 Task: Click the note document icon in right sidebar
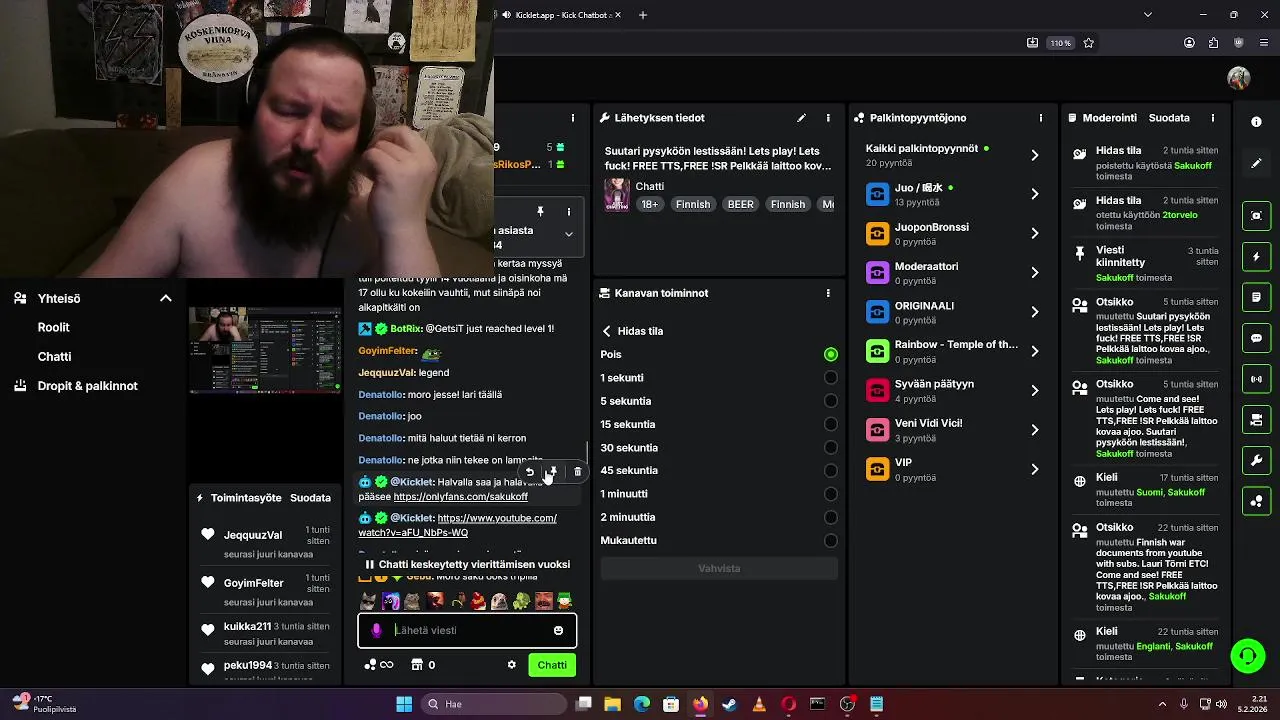pos(1257,298)
